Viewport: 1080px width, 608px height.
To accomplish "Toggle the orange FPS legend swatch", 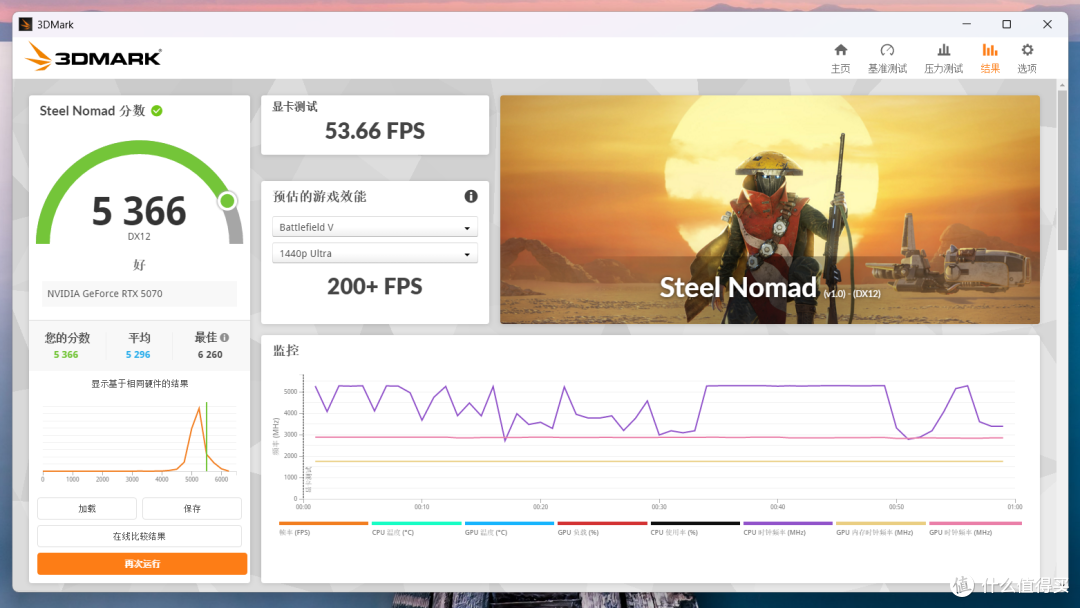I will tap(323, 523).
